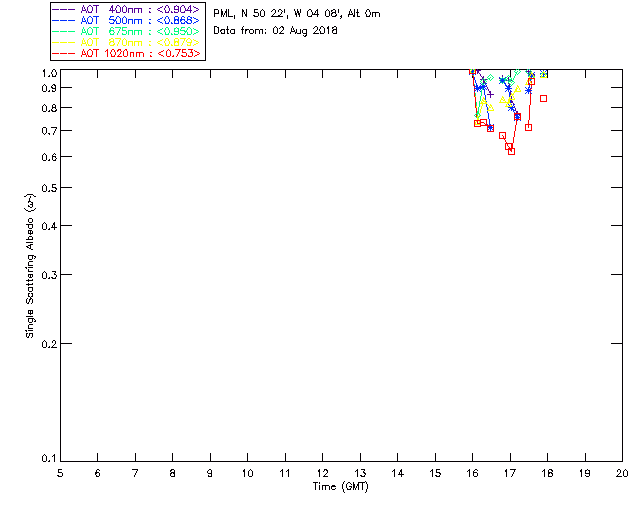Select the AOT 500nm legend entry
Screen dimensions: 640x512
click(x=126, y=20)
